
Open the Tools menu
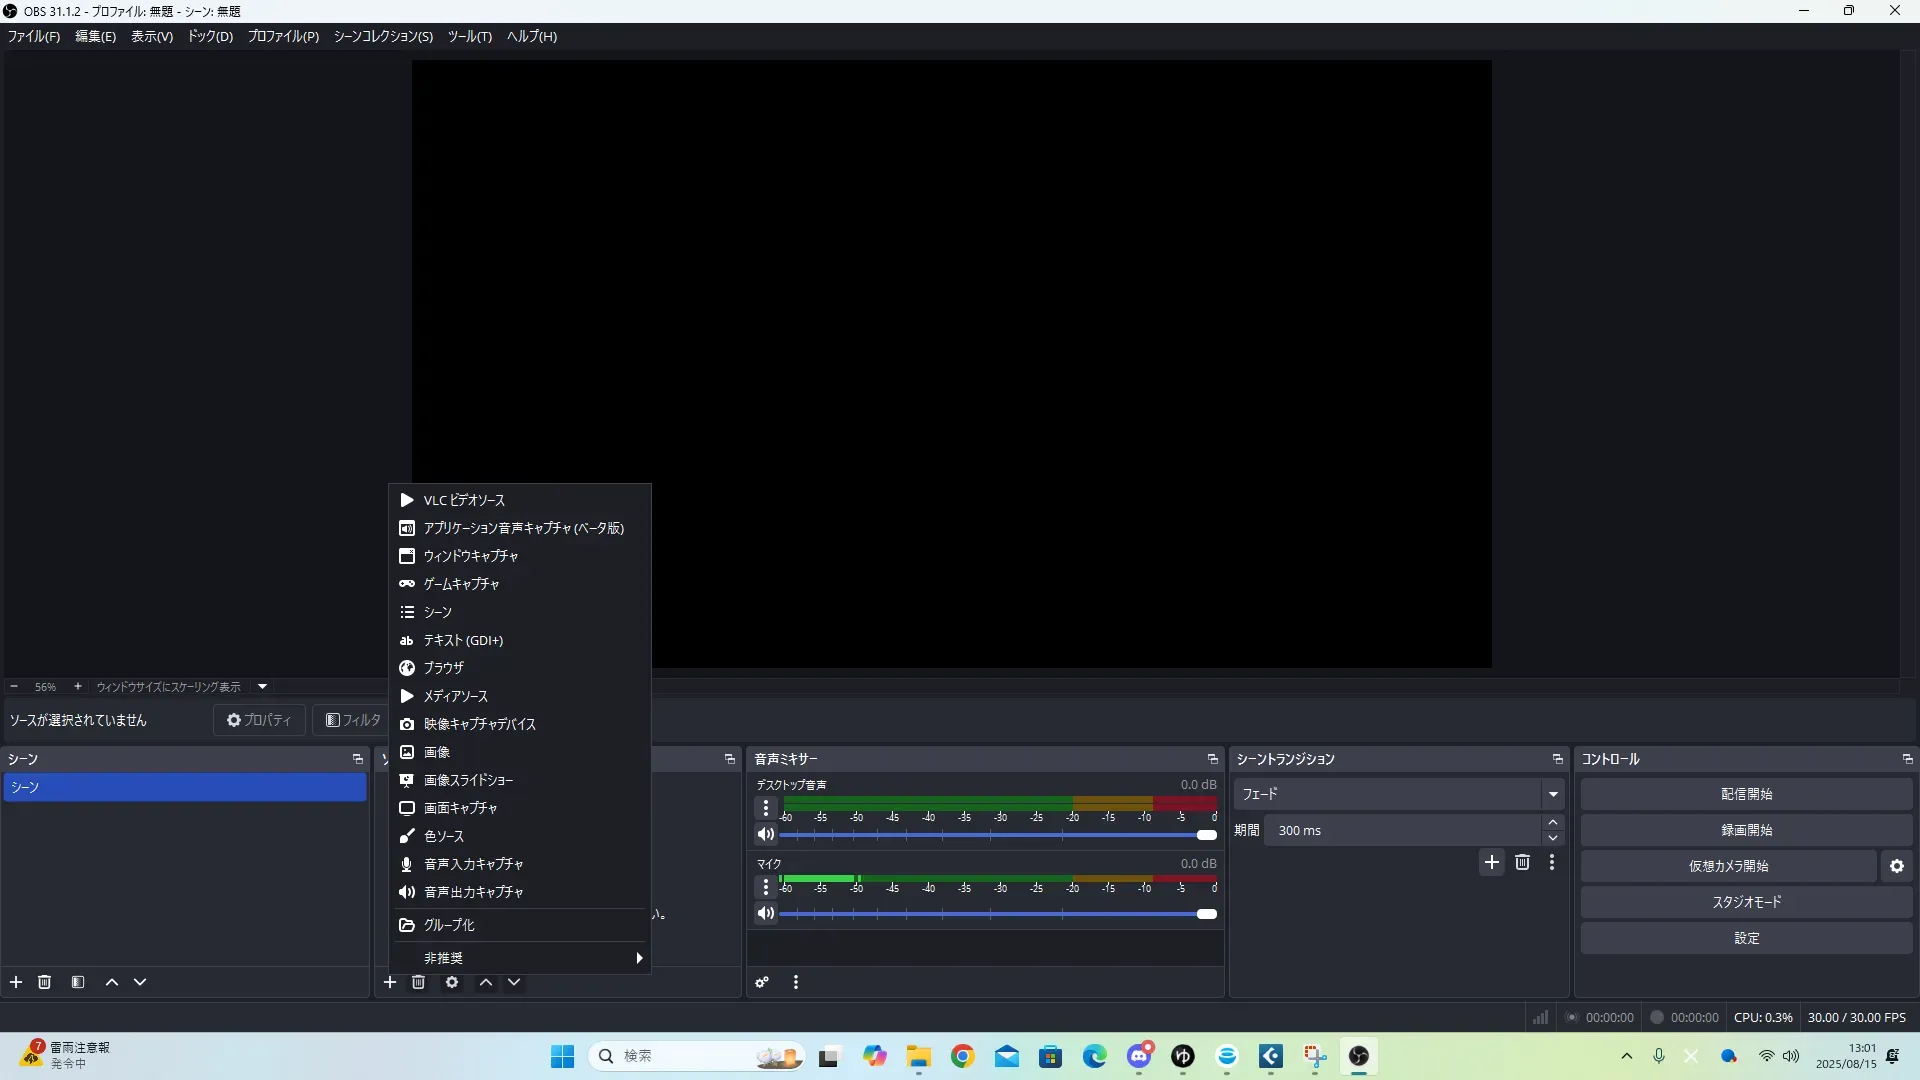point(469,36)
